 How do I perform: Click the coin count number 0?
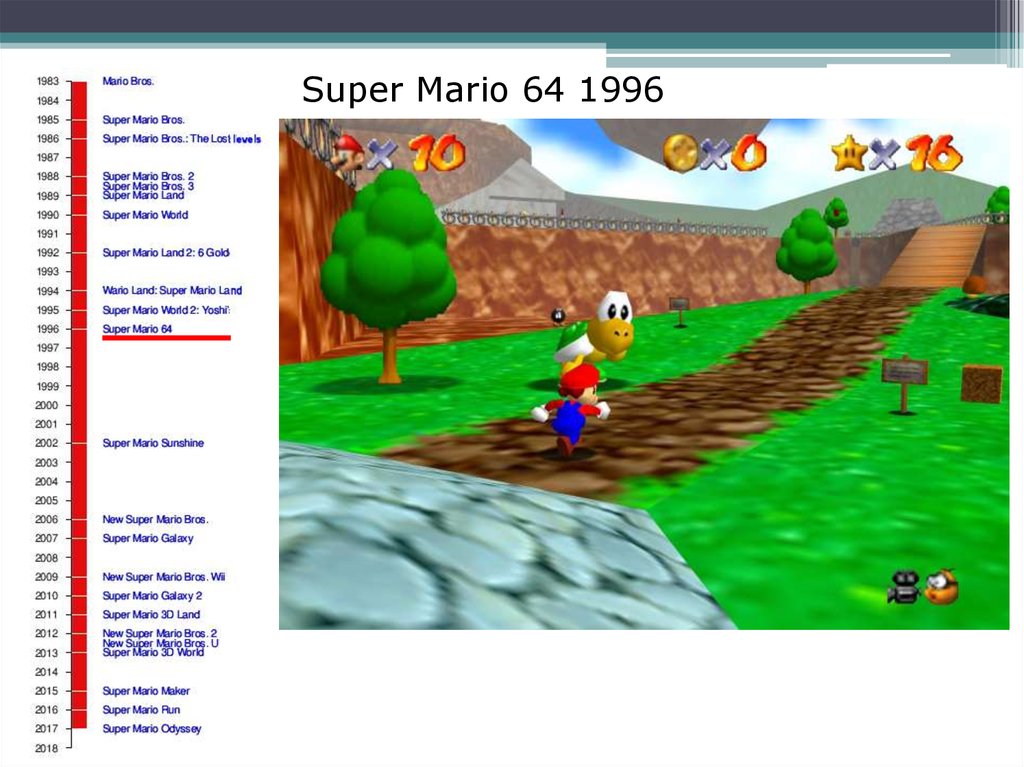point(749,155)
